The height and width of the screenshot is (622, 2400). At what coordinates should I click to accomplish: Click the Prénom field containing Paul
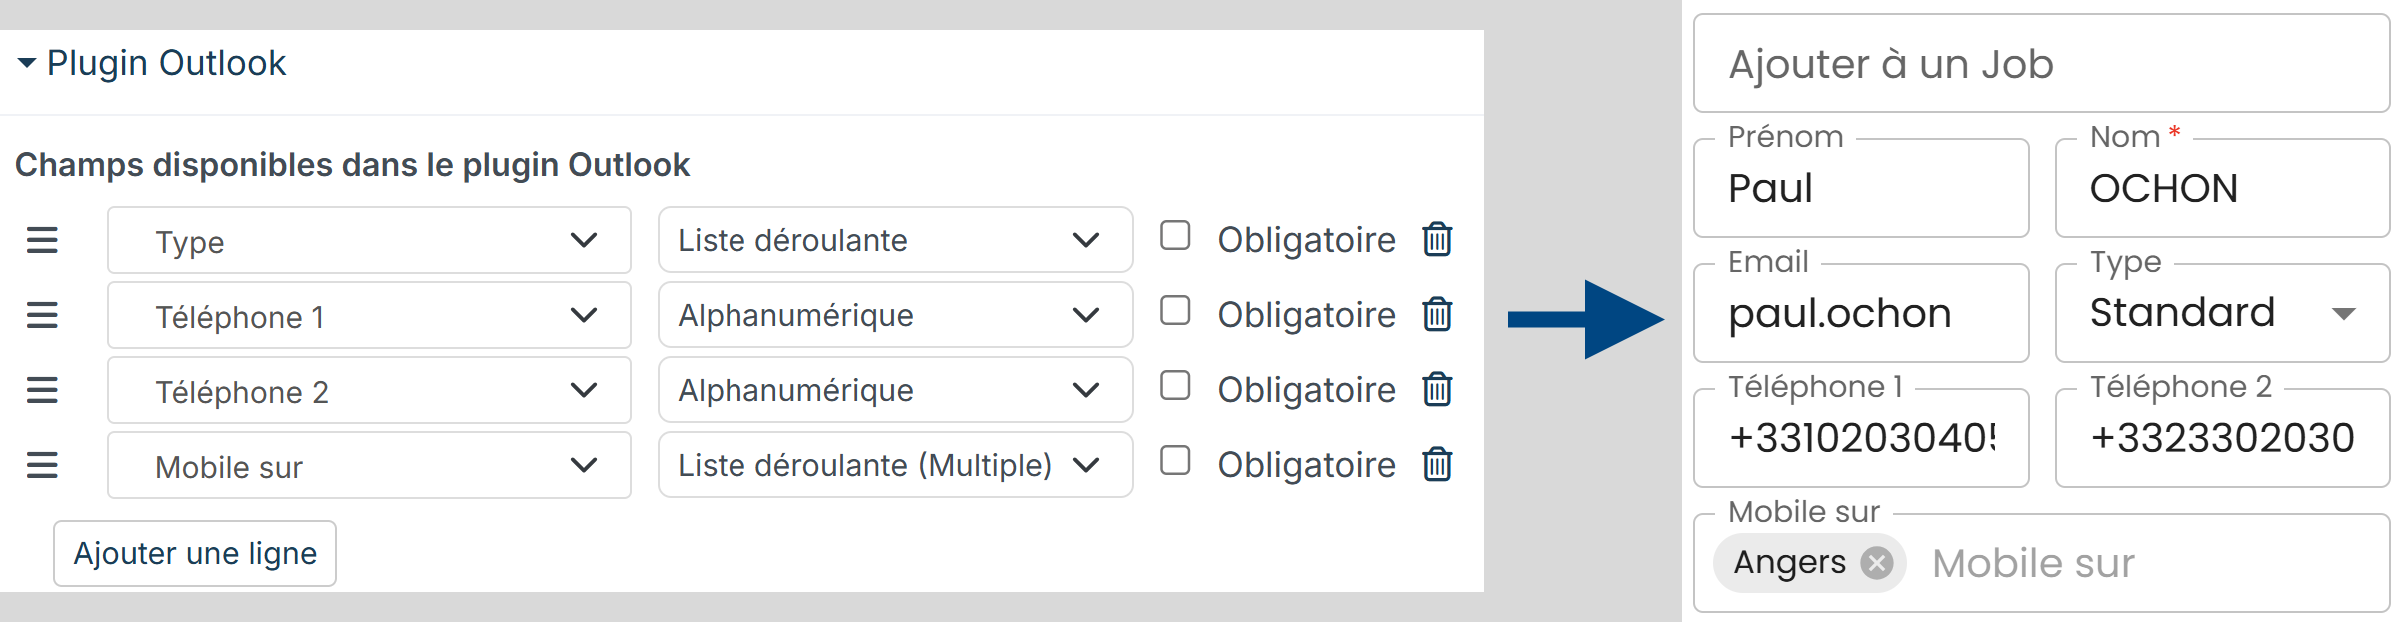tap(1861, 188)
